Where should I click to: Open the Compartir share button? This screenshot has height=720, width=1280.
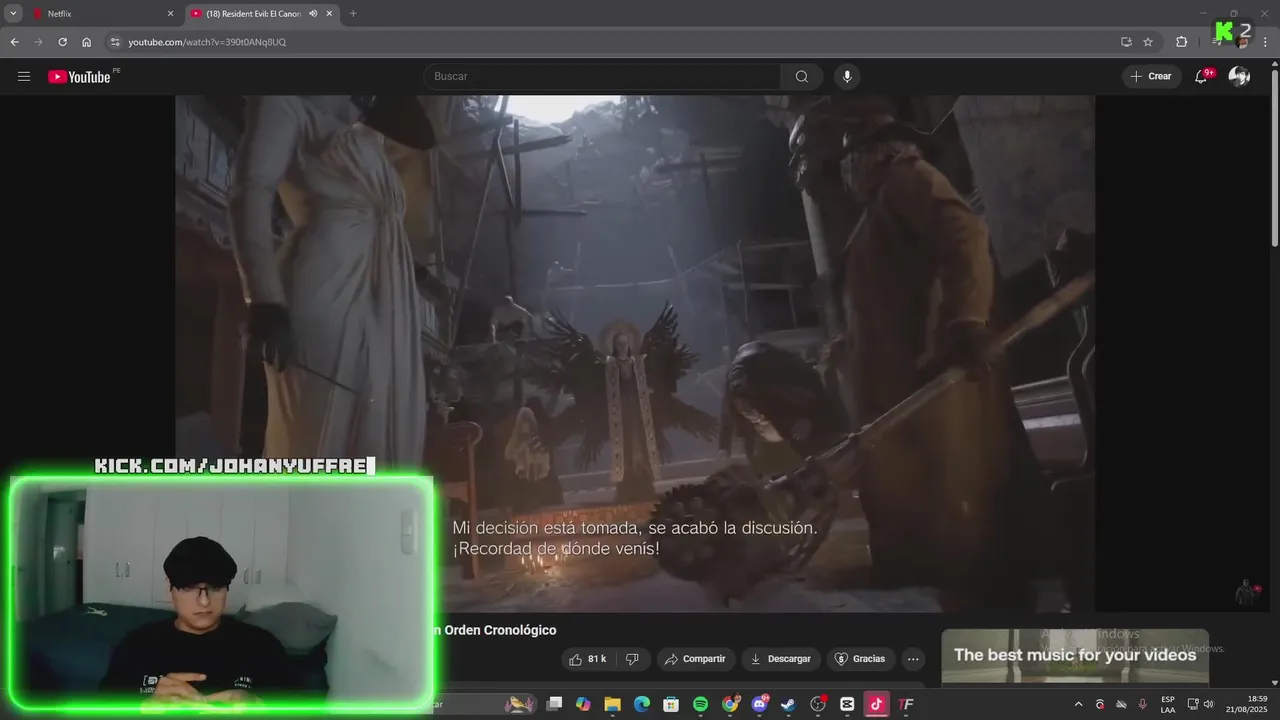tap(696, 659)
